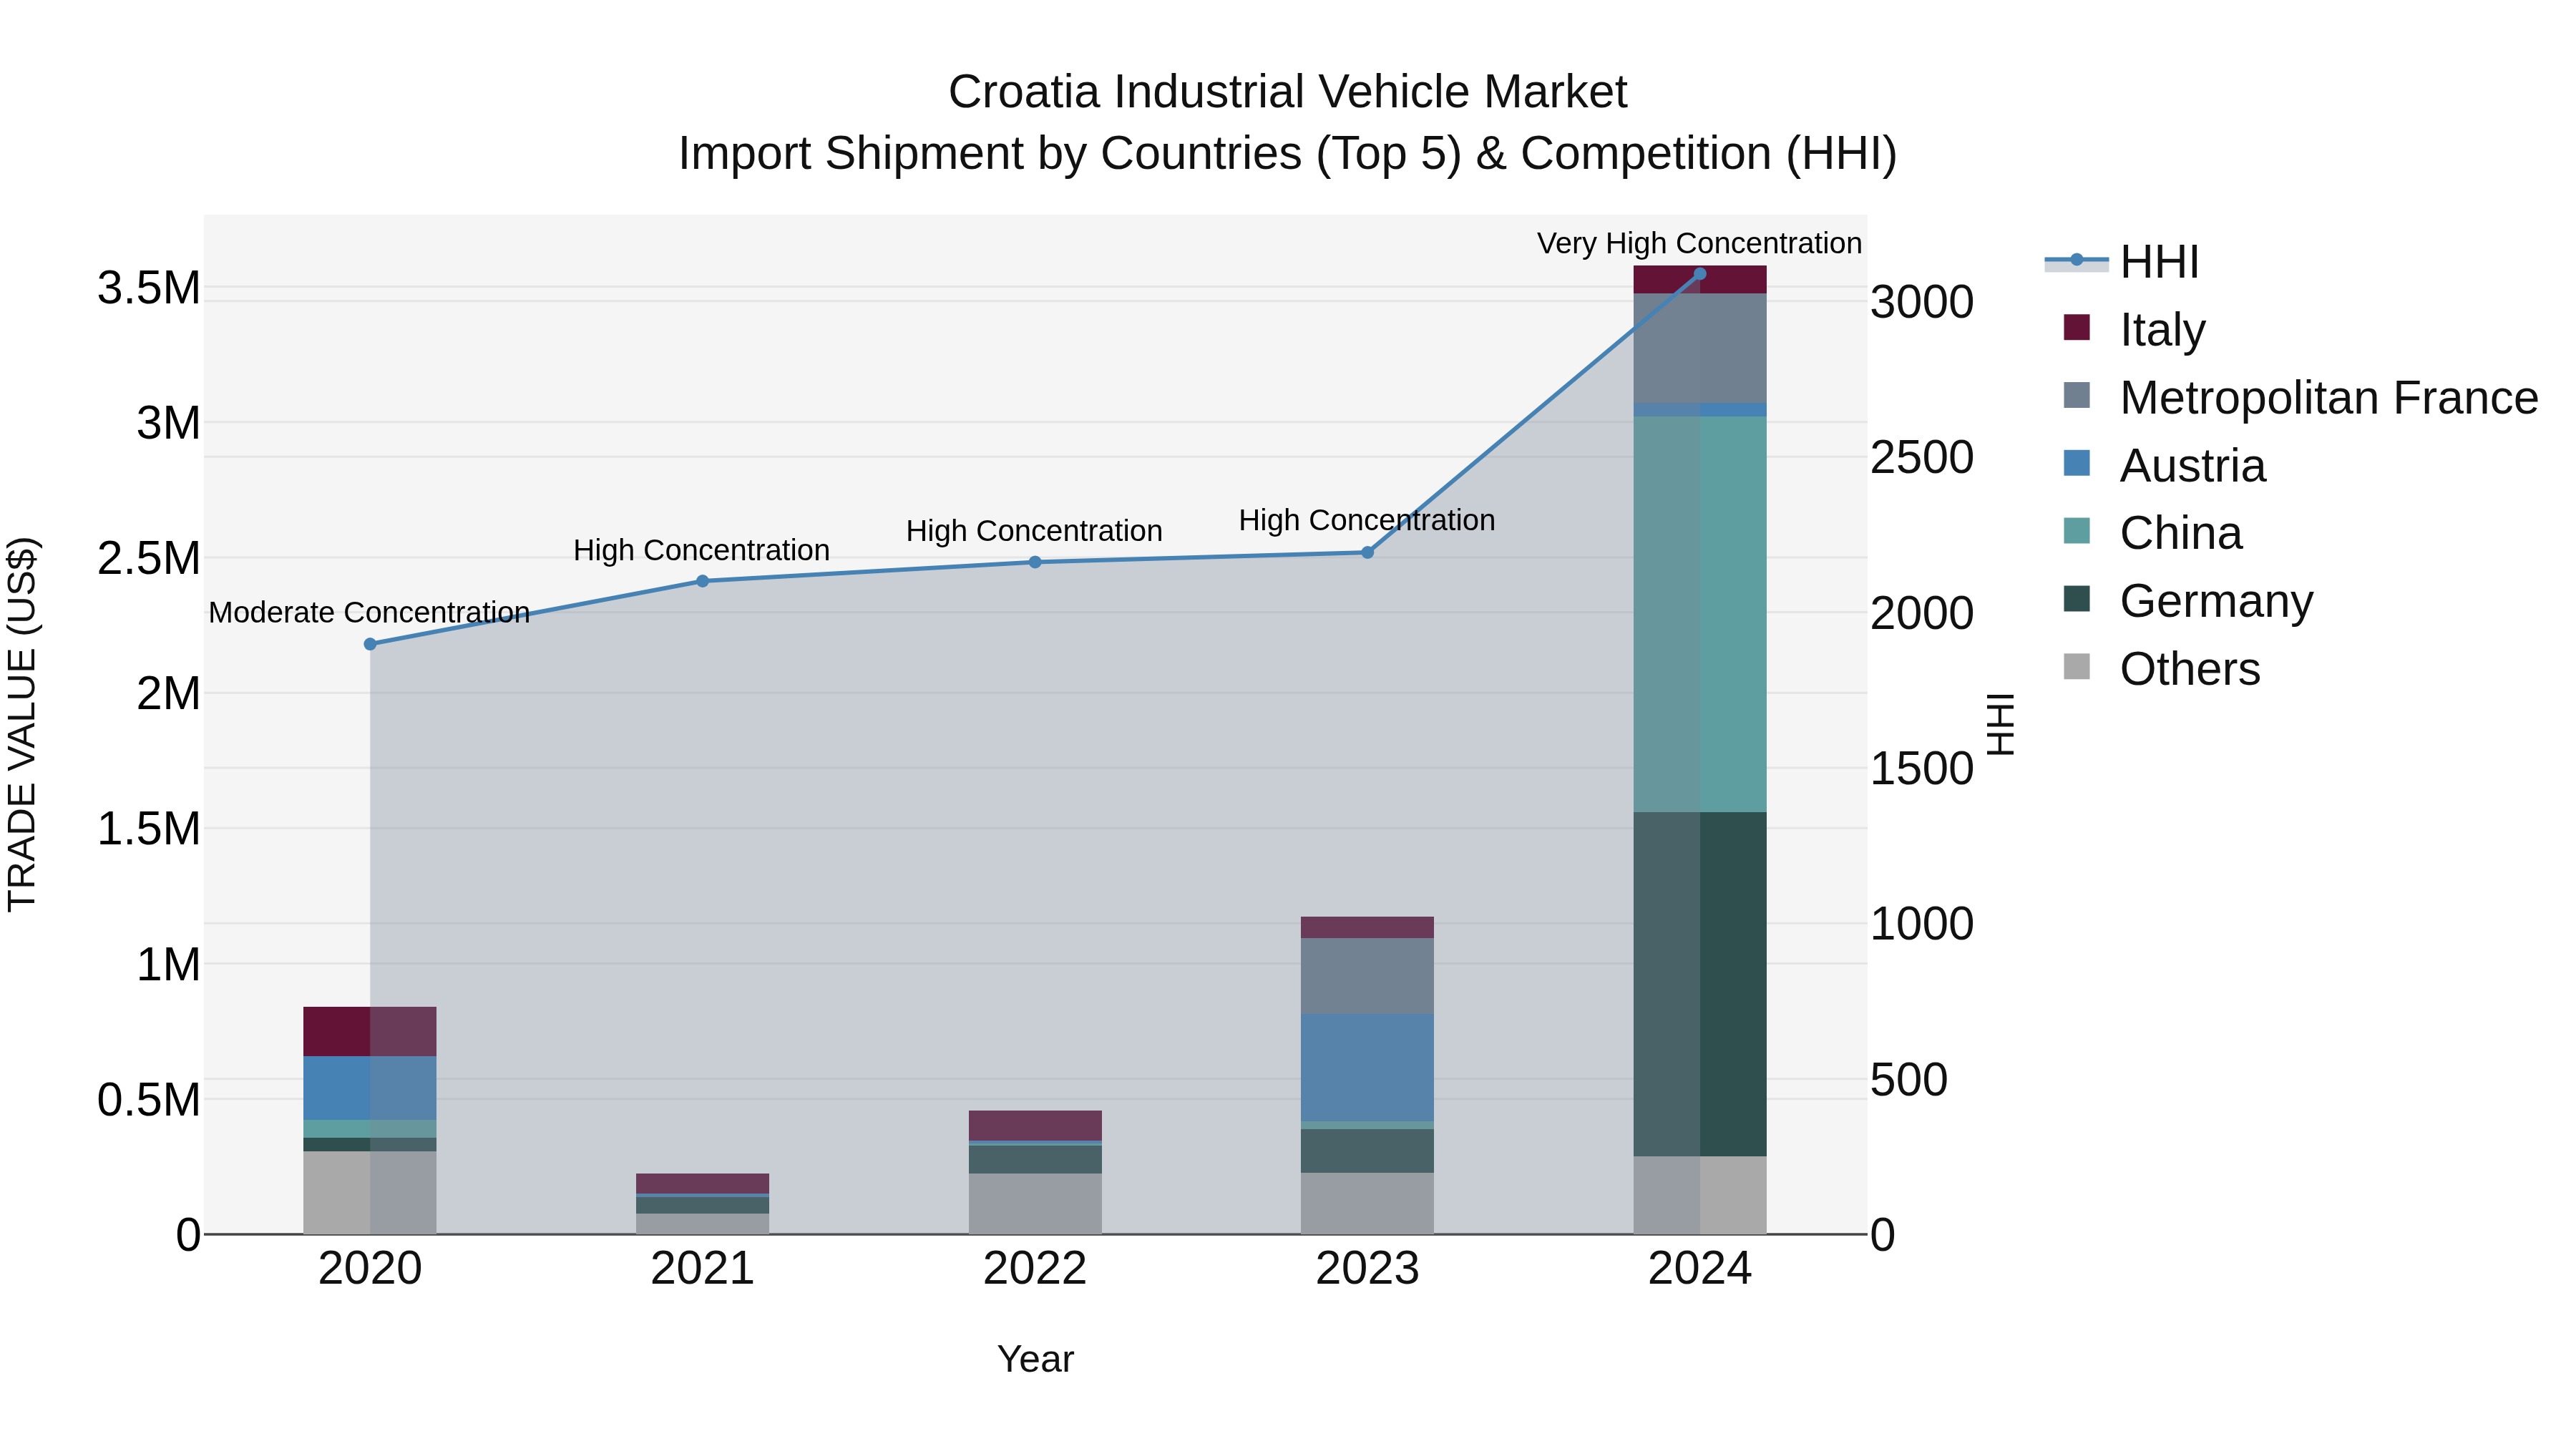Click the 2023 Others bar segment

[x=1367, y=1203]
